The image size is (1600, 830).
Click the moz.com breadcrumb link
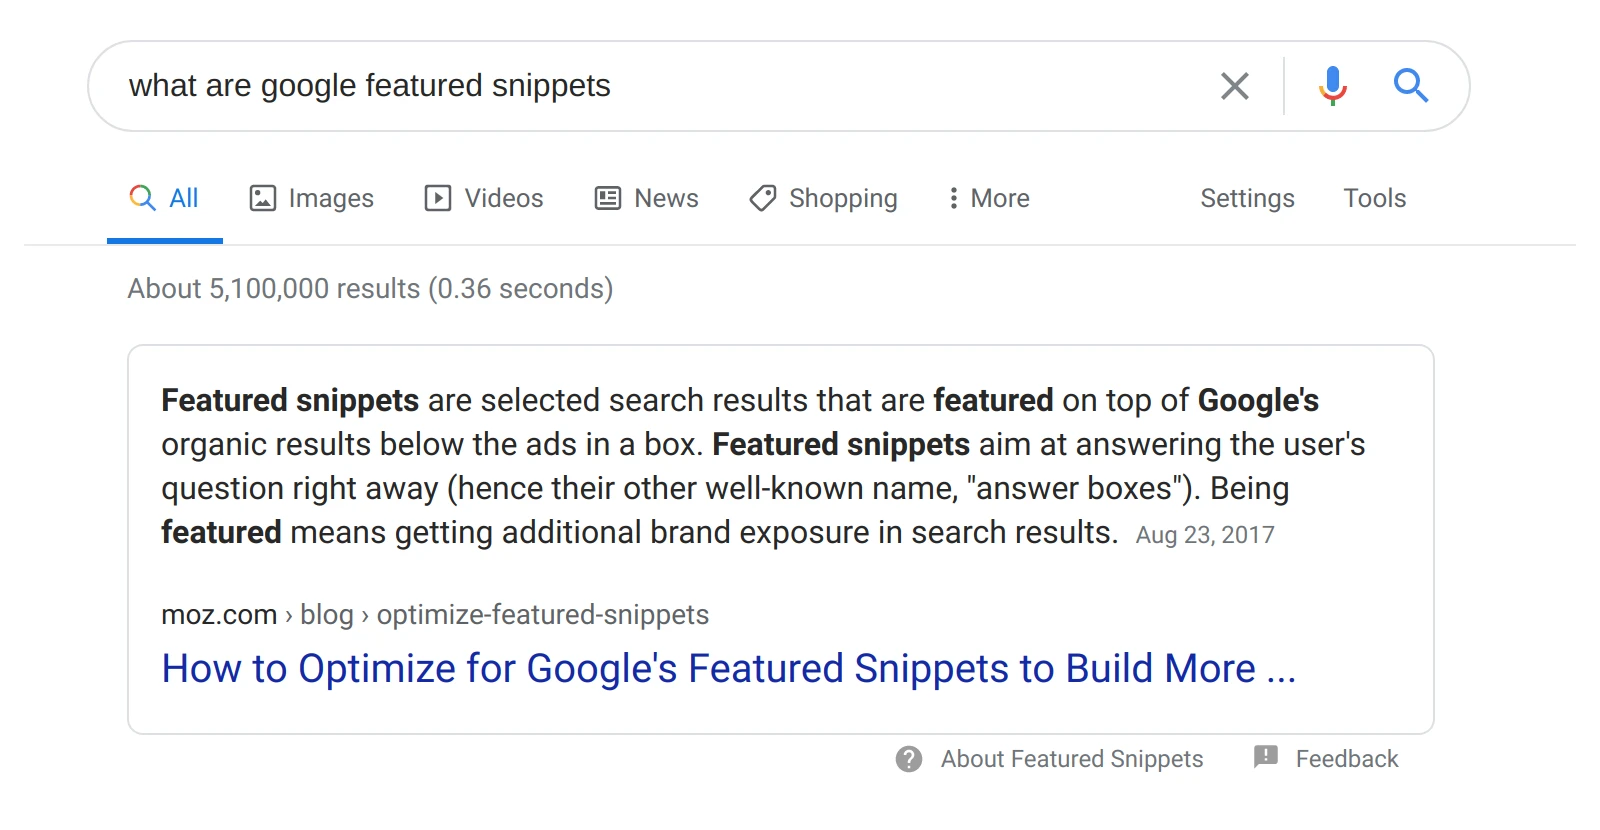[219, 614]
